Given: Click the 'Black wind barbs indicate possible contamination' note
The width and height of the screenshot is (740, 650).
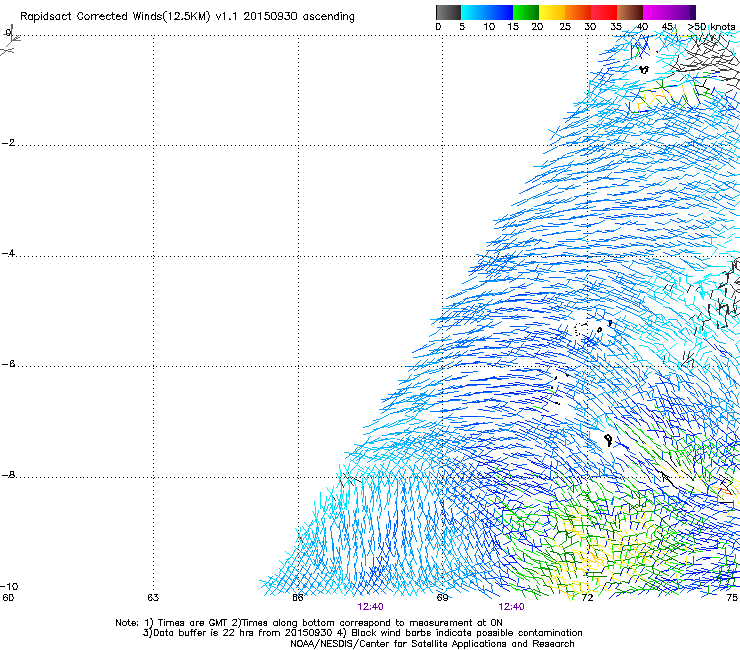Looking at the screenshot, I should [x=467, y=633].
